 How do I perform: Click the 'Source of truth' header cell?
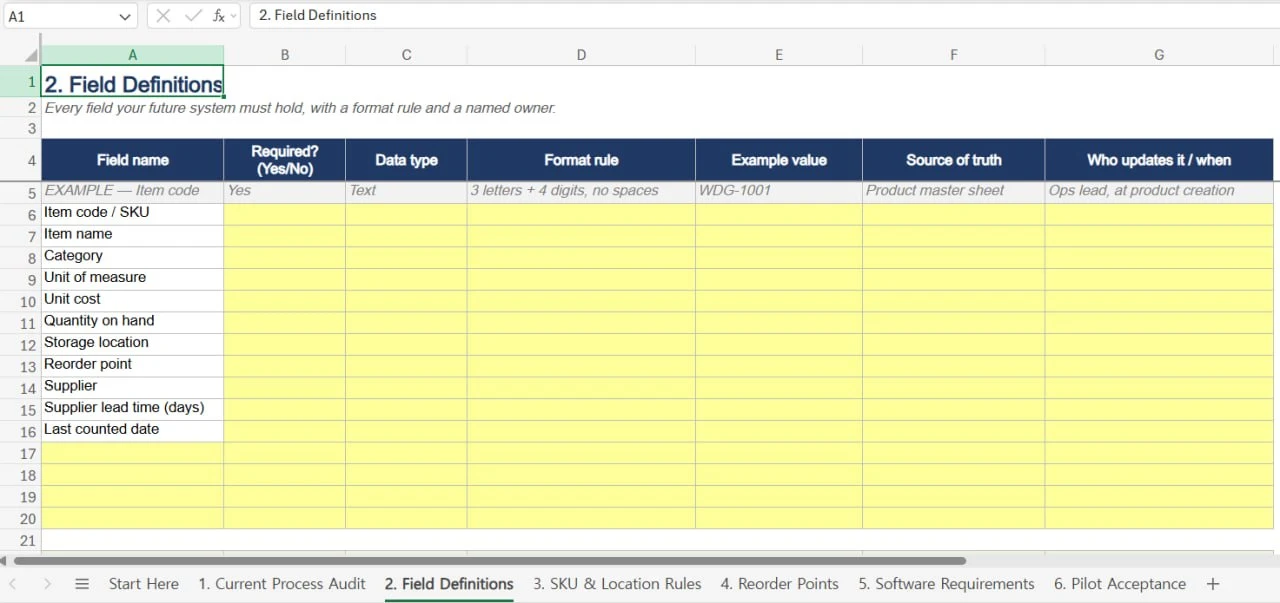[953, 160]
